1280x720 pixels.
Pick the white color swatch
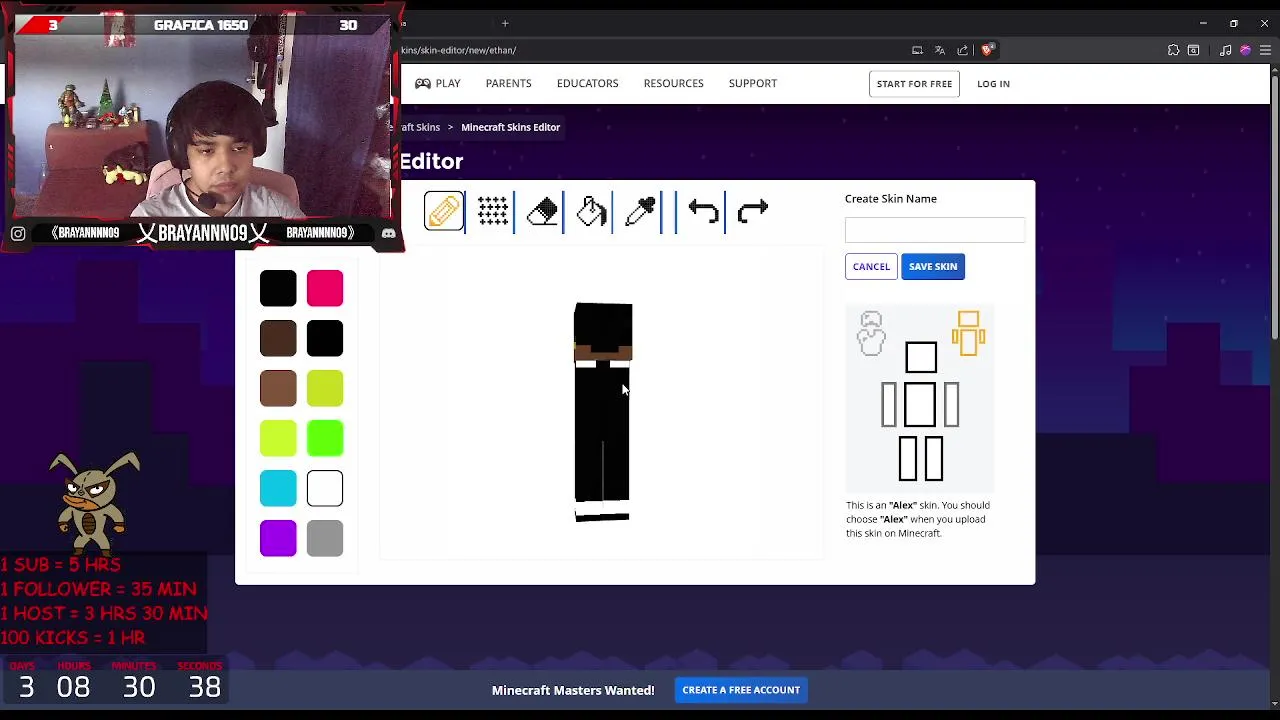[325, 488]
